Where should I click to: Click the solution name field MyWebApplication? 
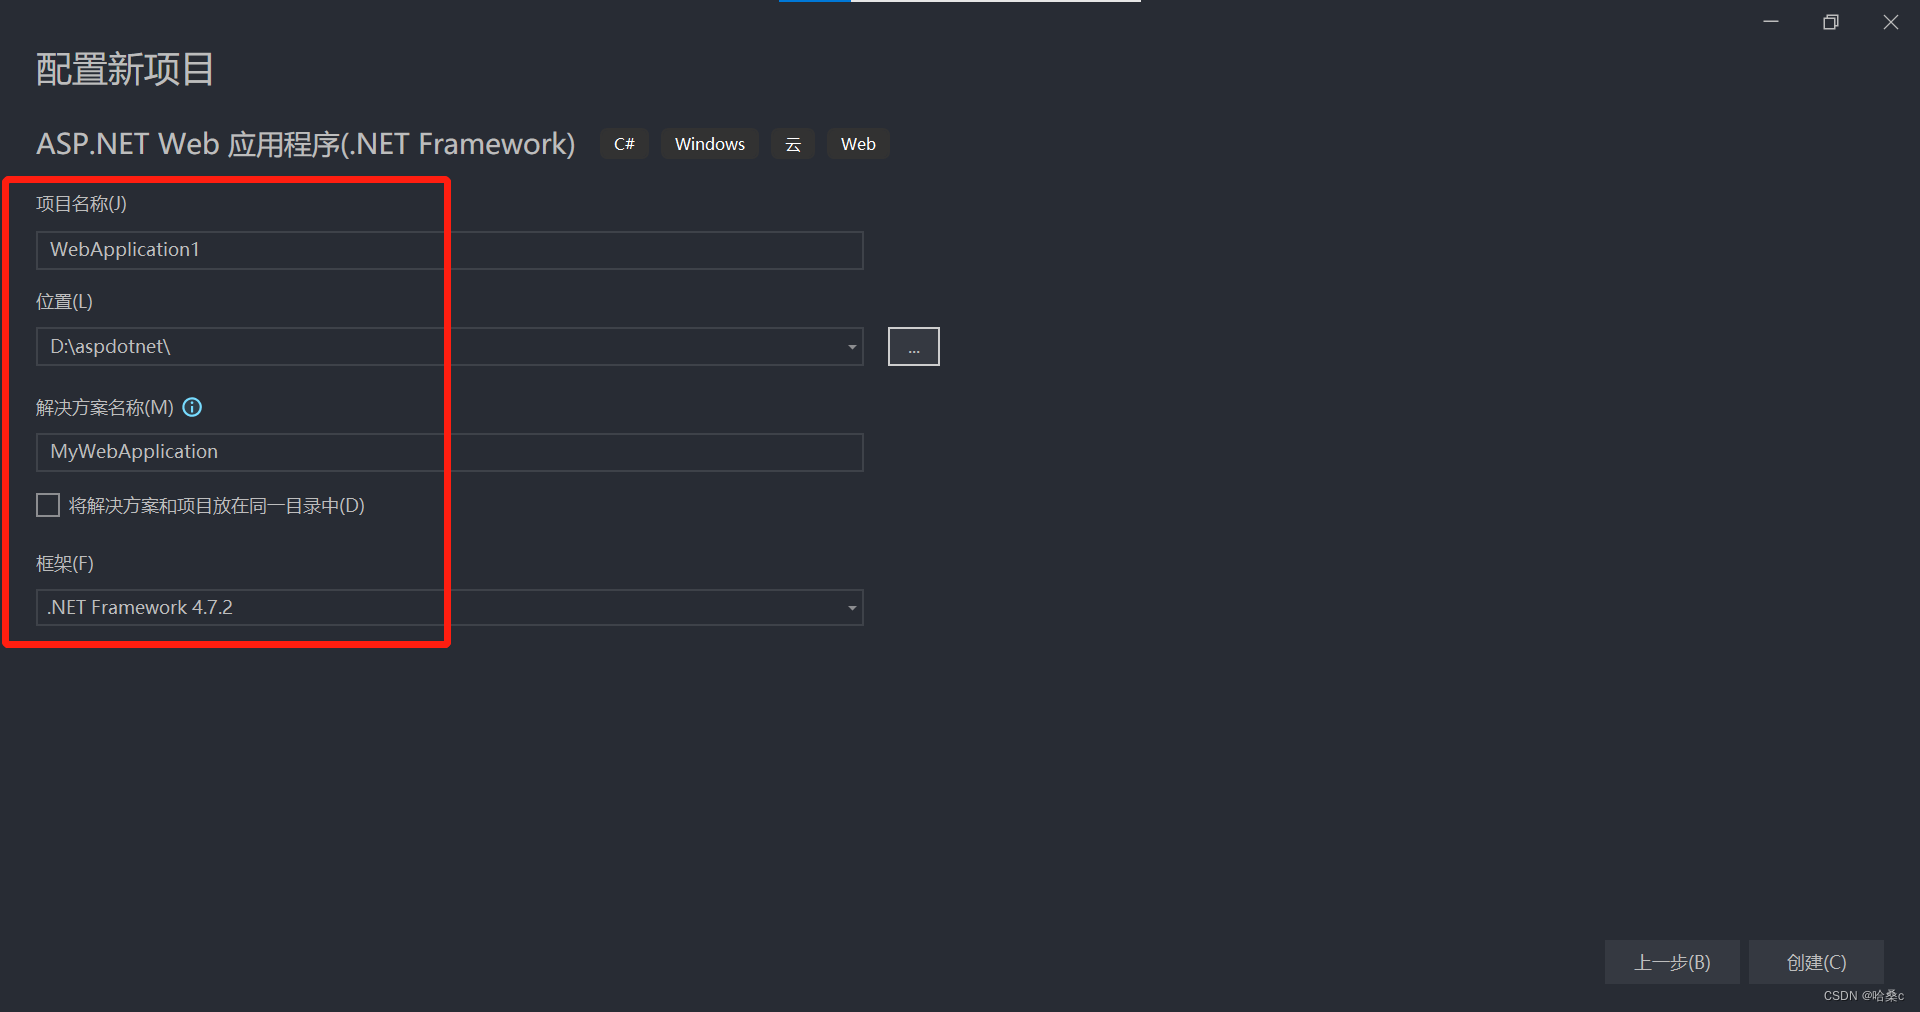[x=449, y=452]
